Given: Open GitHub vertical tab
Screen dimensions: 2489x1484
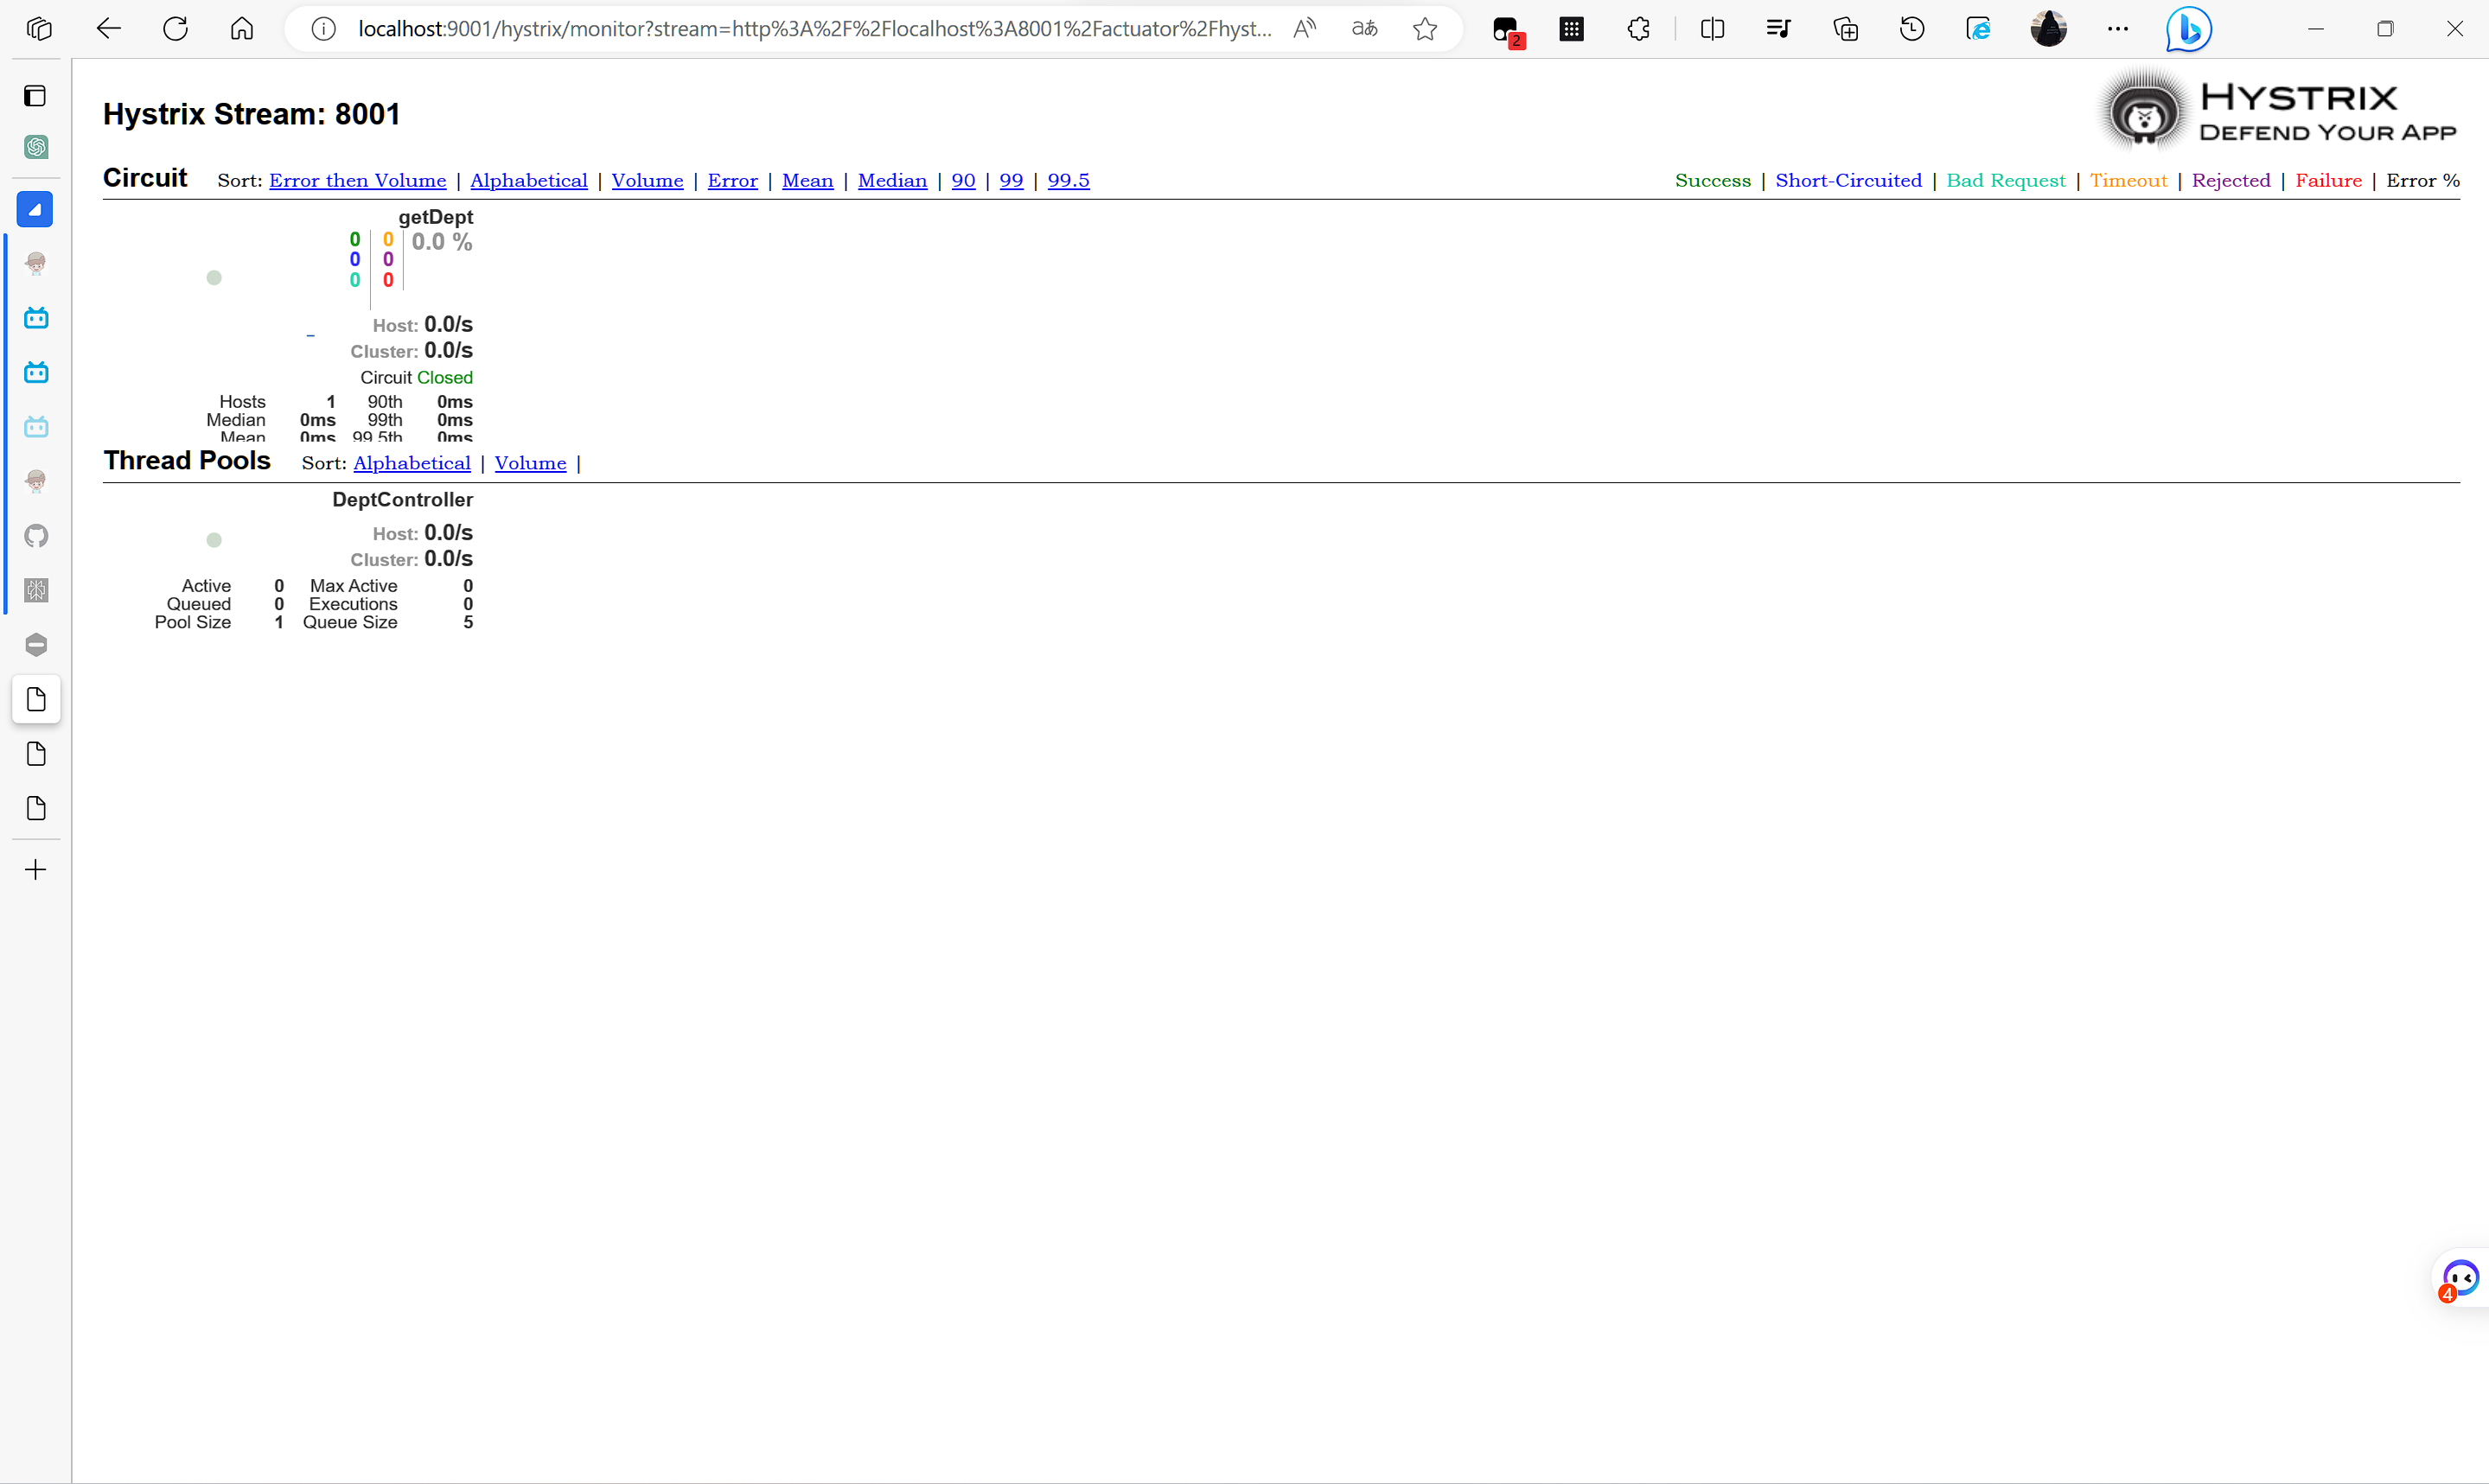Looking at the screenshot, I should 36,536.
